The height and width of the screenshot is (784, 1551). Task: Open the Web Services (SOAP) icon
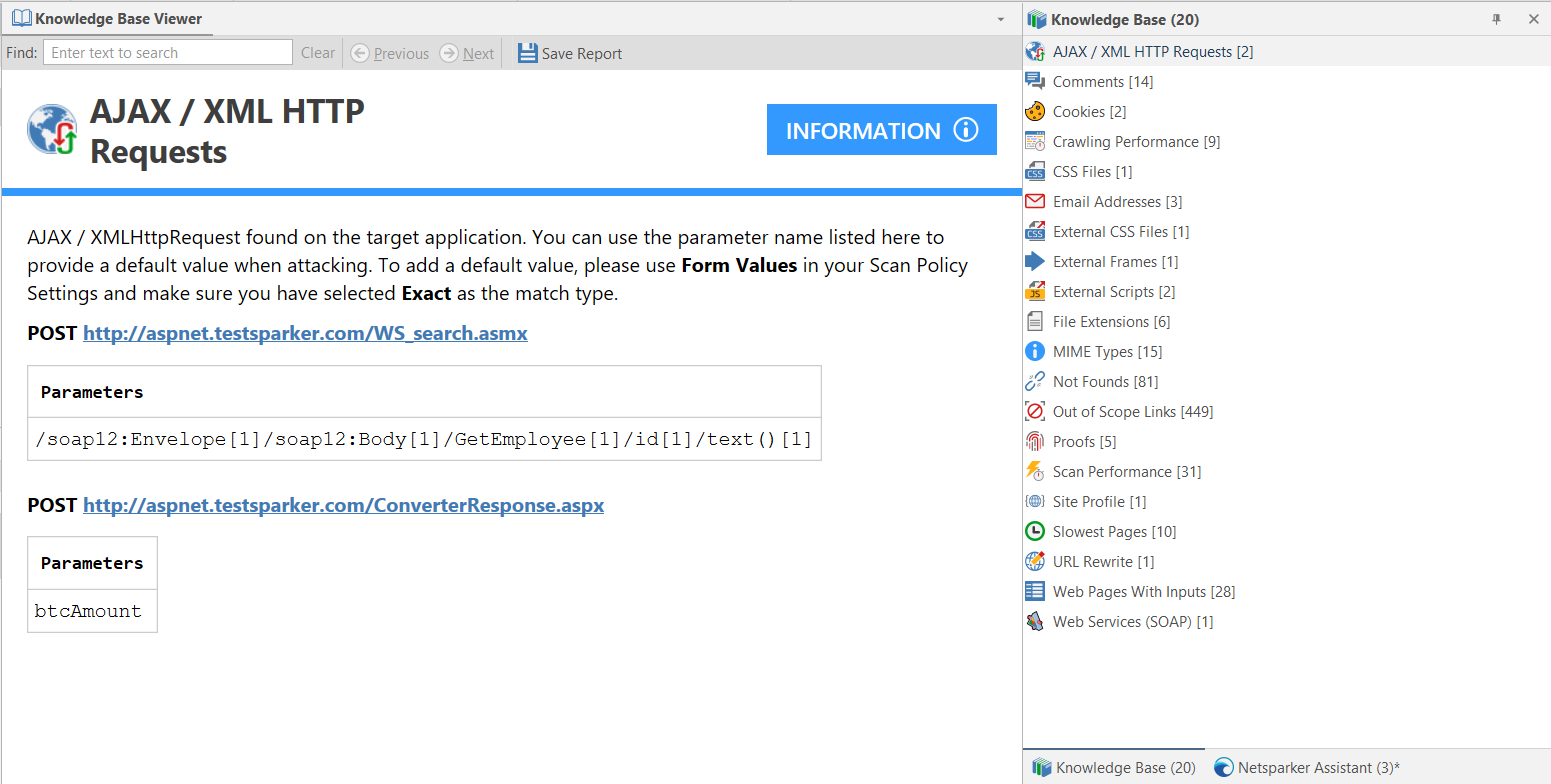click(x=1035, y=621)
